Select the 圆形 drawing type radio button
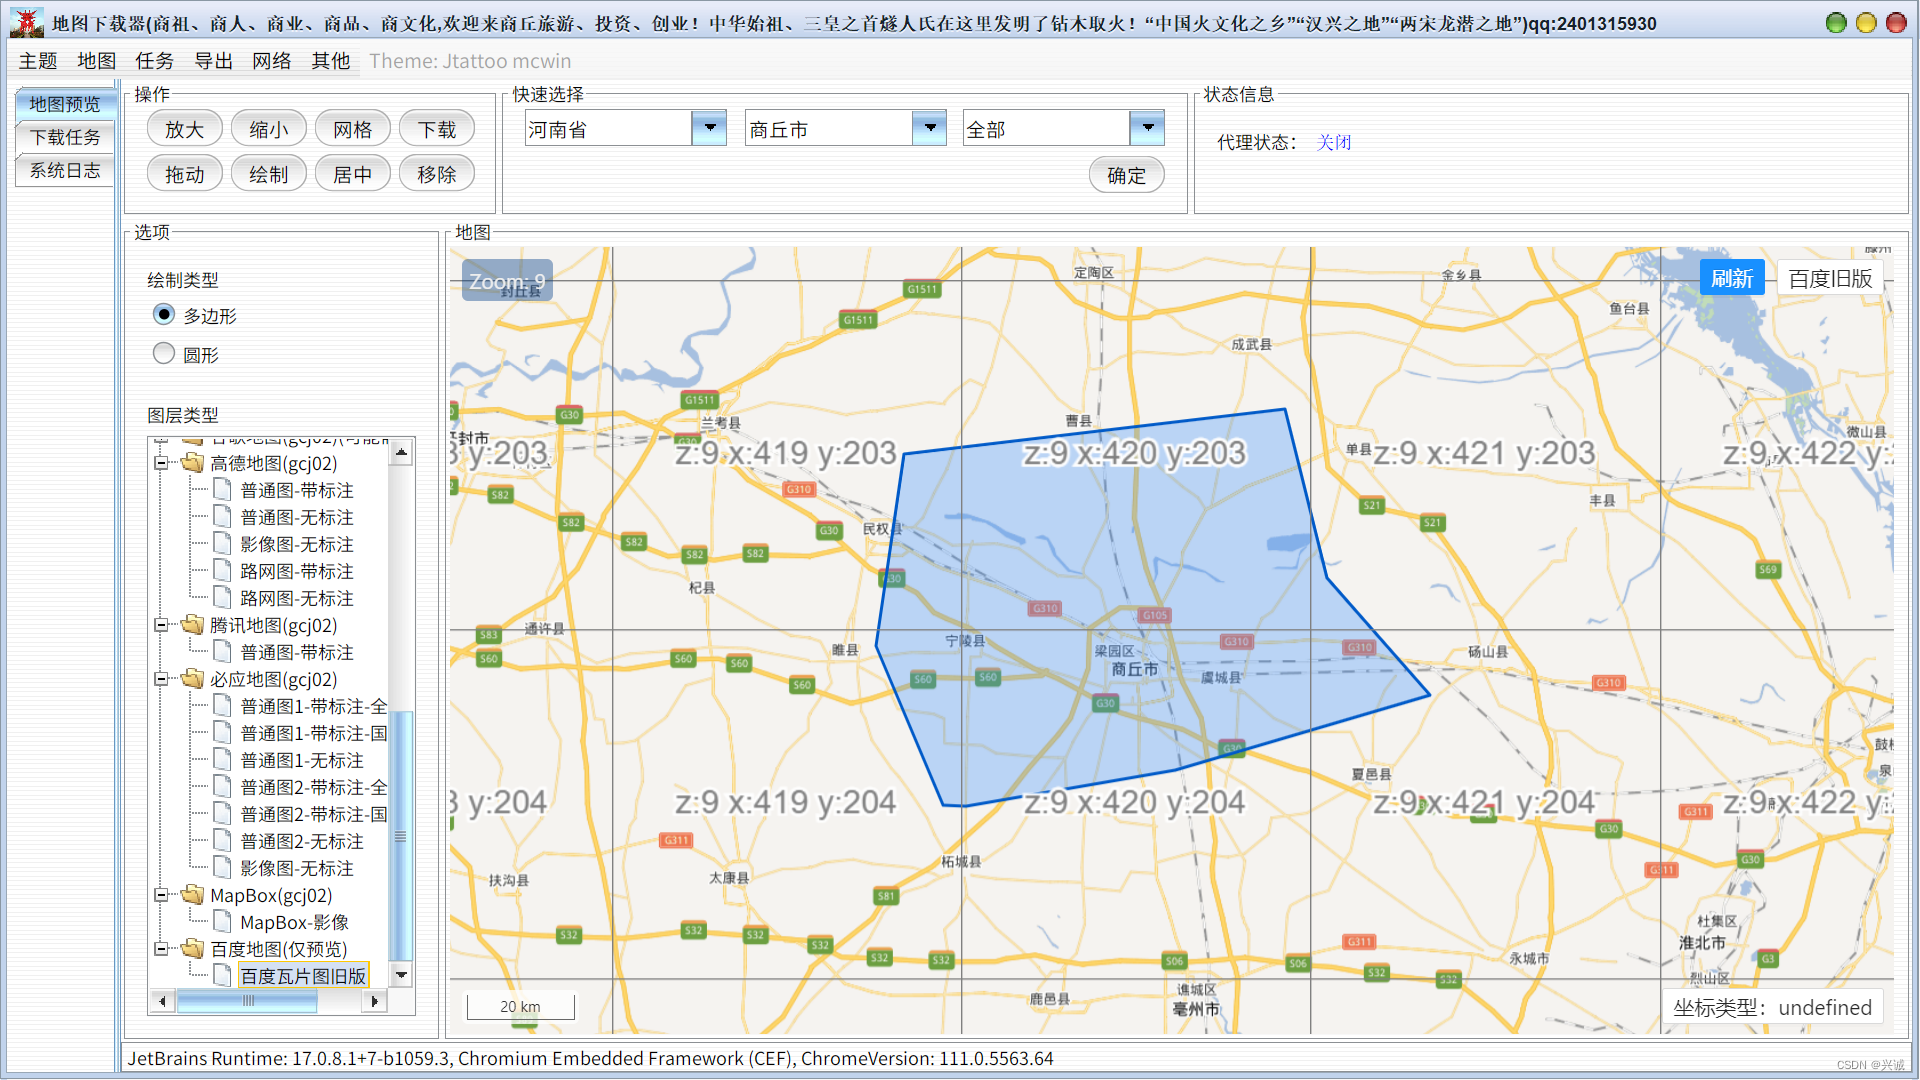 point(164,354)
